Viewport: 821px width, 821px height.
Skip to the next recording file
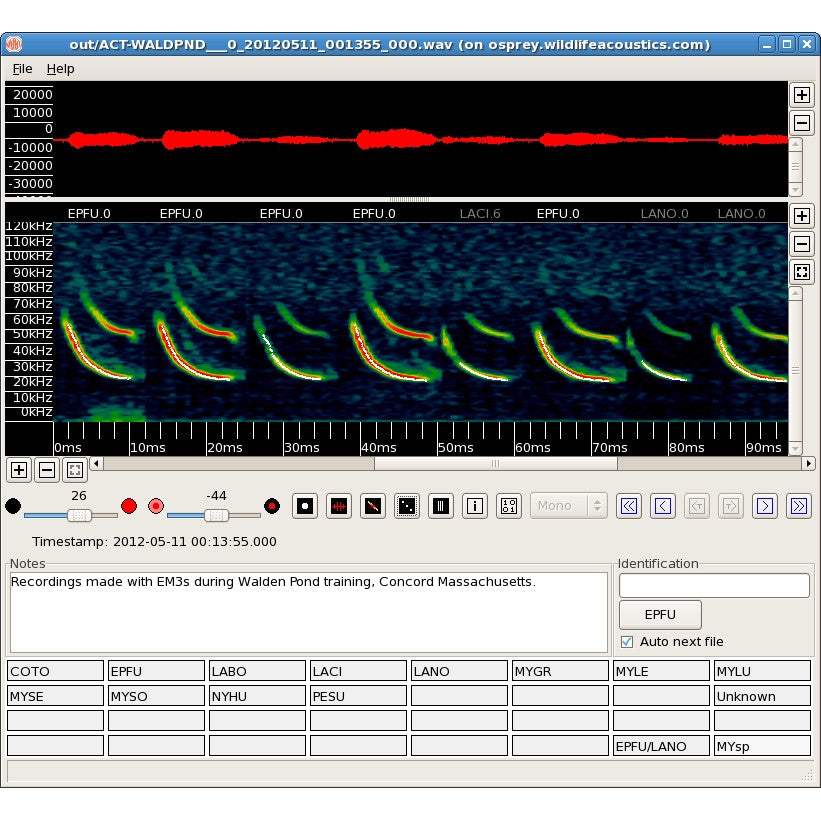point(765,506)
